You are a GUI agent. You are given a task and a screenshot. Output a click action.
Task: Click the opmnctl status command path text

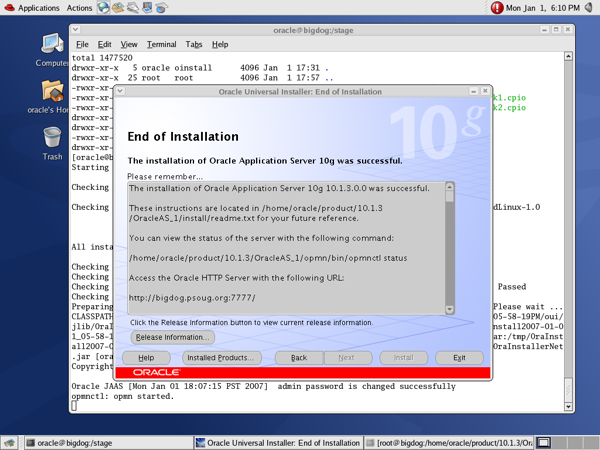coord(268,258)
